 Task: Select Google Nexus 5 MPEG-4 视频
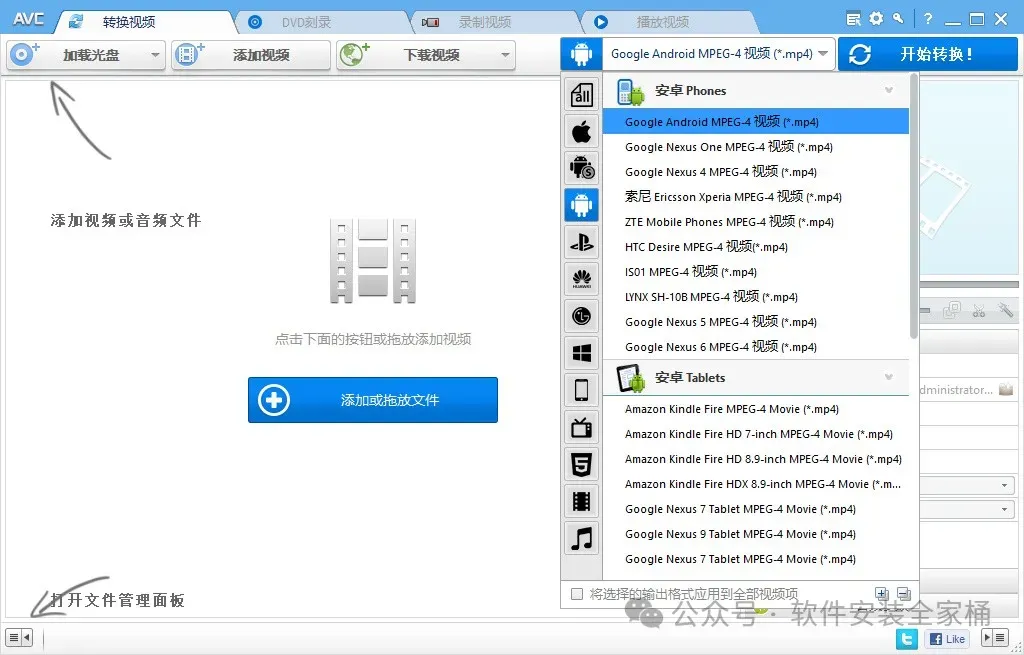[x=756, y=322]
